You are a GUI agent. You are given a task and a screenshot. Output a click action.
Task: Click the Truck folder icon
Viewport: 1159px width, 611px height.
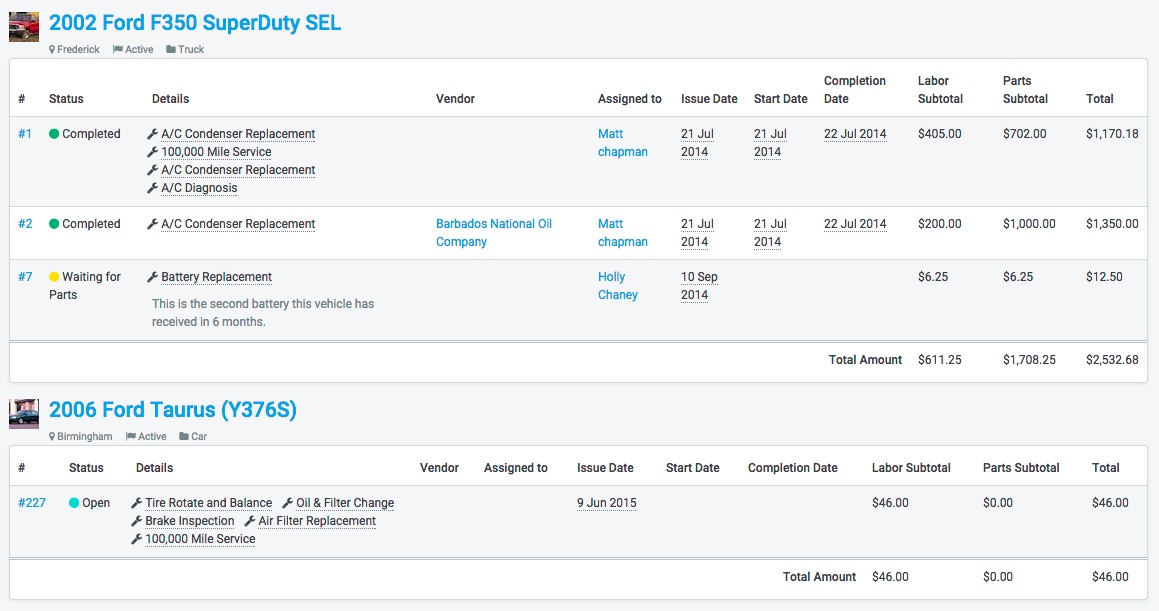(x=171, y=50)
